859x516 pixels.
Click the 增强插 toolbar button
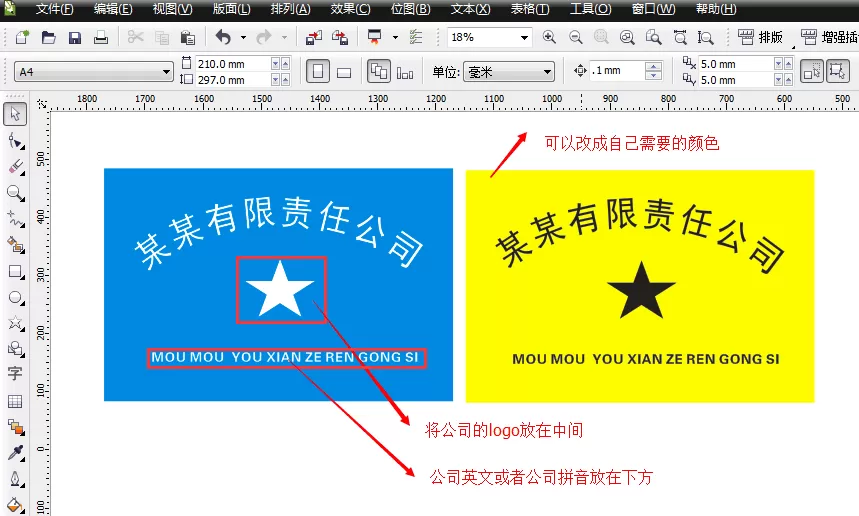tap(829, 37)
